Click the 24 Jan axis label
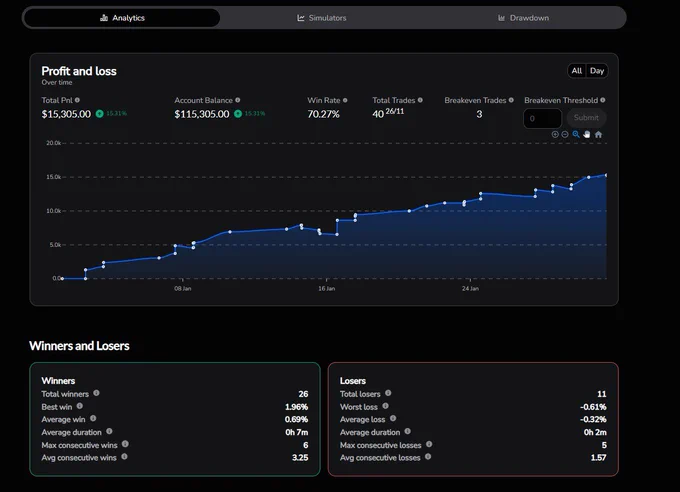 pyautogui.click(x=470, y=289)
